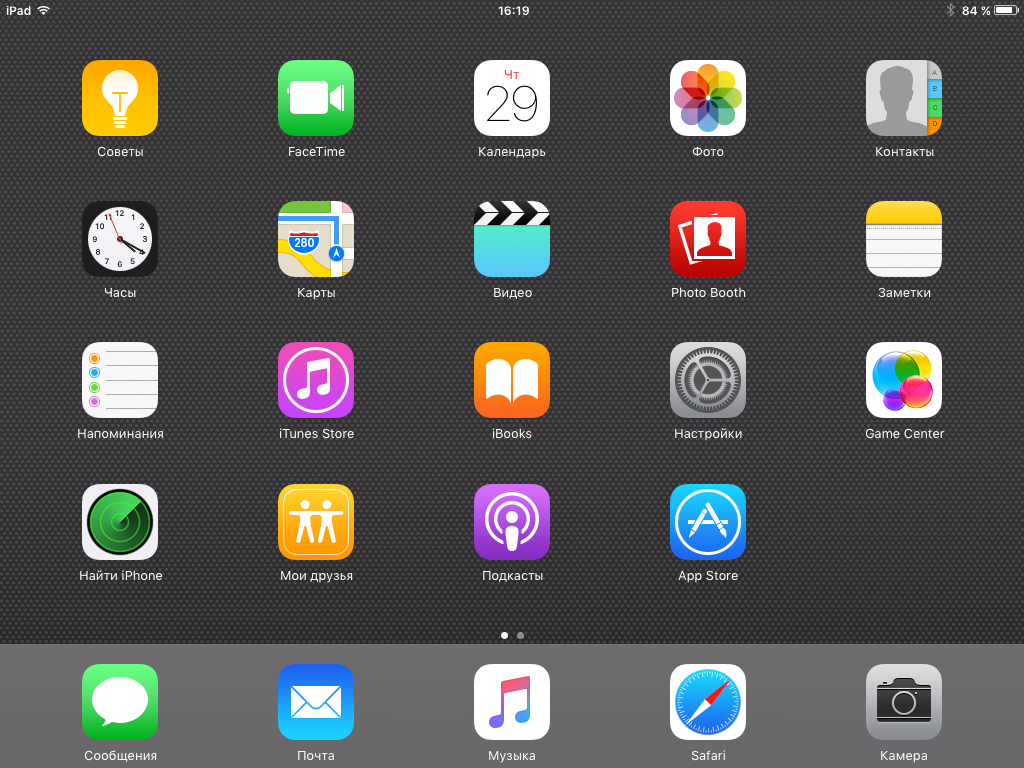Launch Game Center
This screenshot has height=768, width=1024.
point(904,380)
